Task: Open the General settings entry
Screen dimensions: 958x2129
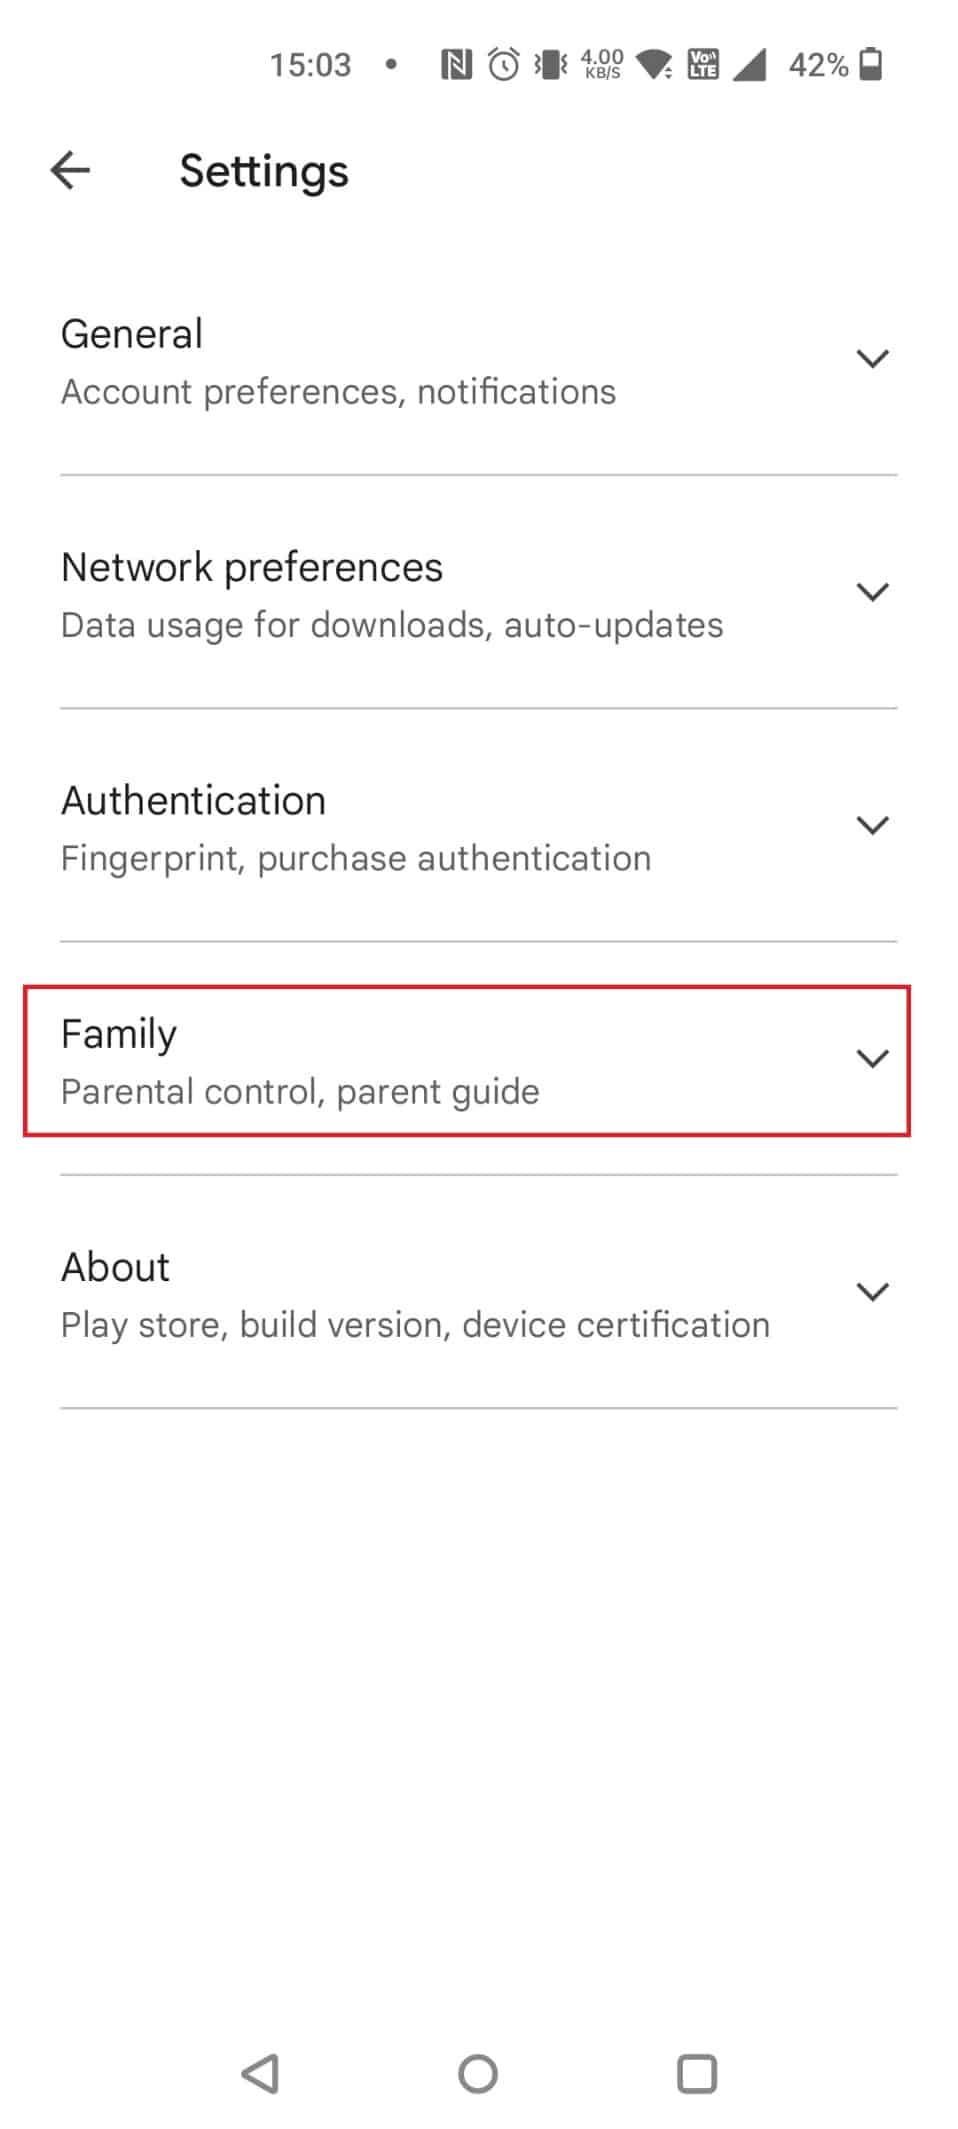Action: [478, 360]
